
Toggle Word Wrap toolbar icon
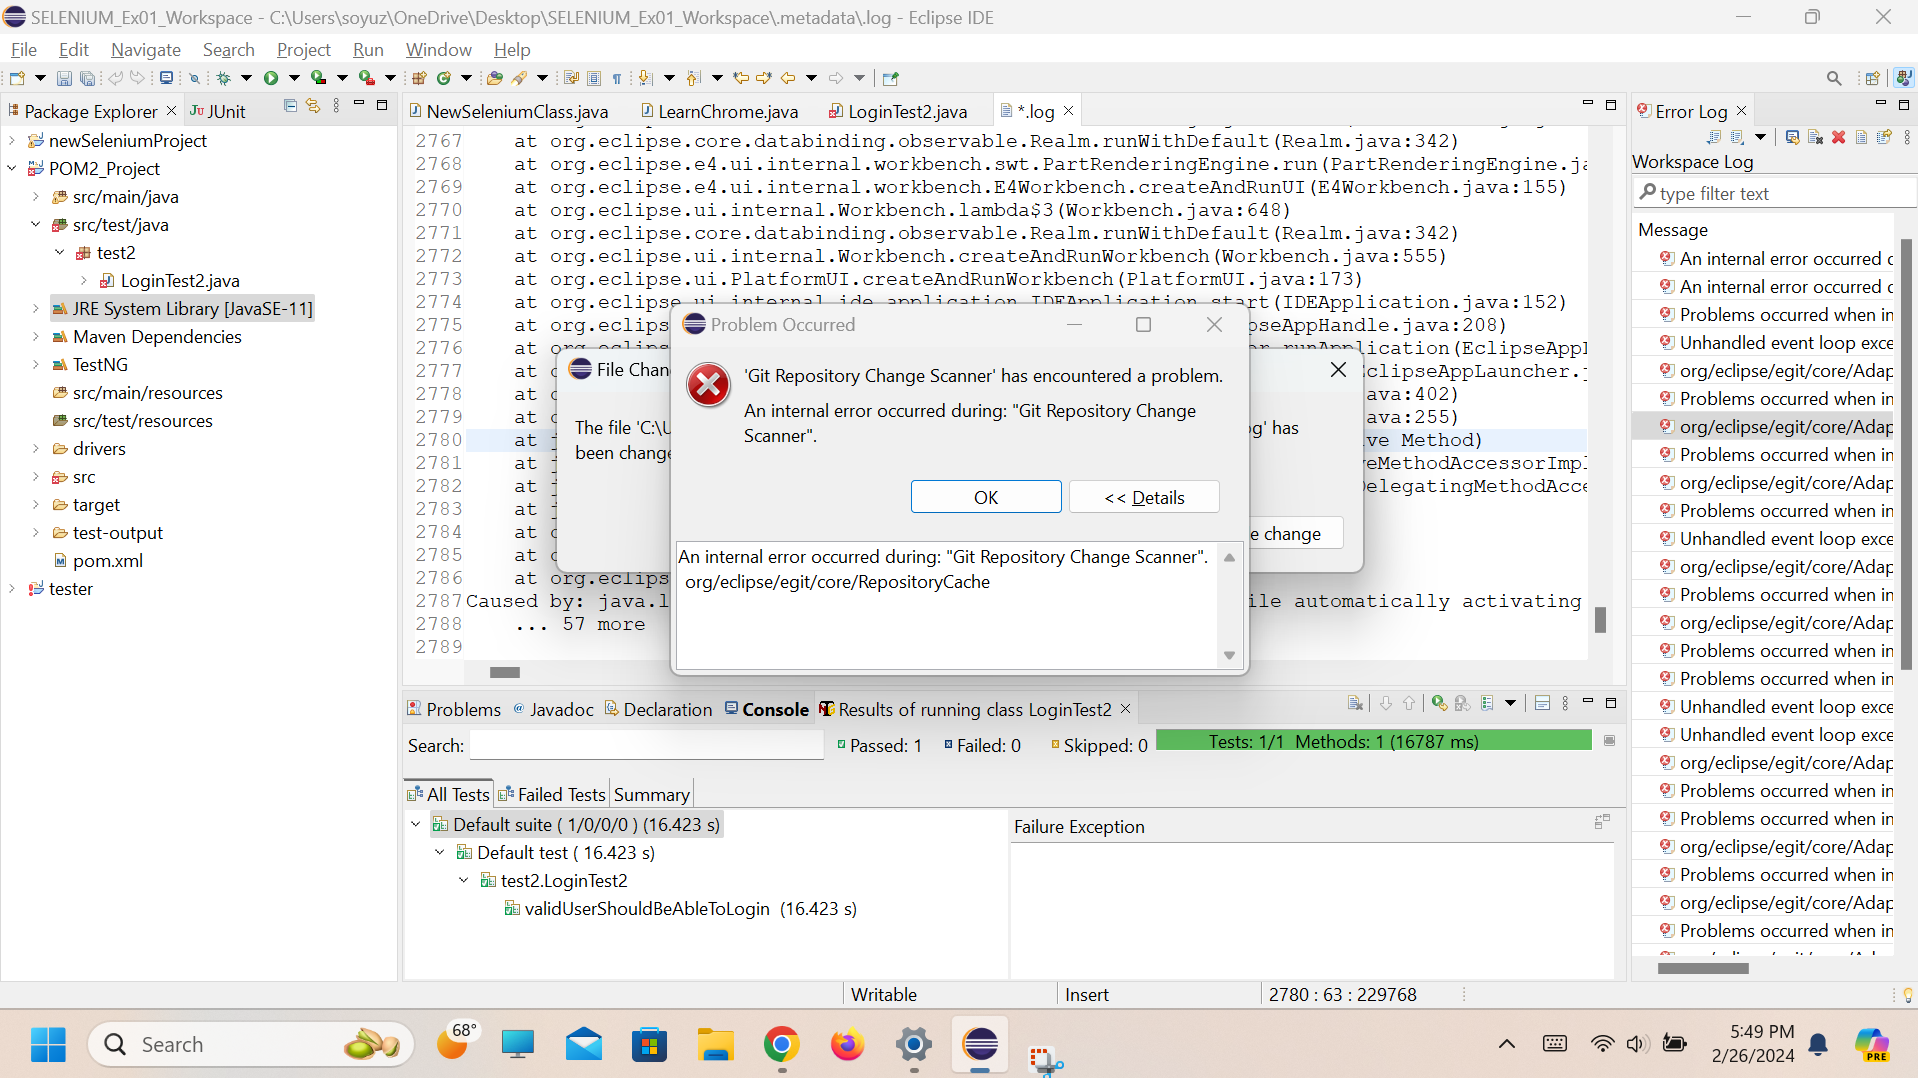point(571,78)
